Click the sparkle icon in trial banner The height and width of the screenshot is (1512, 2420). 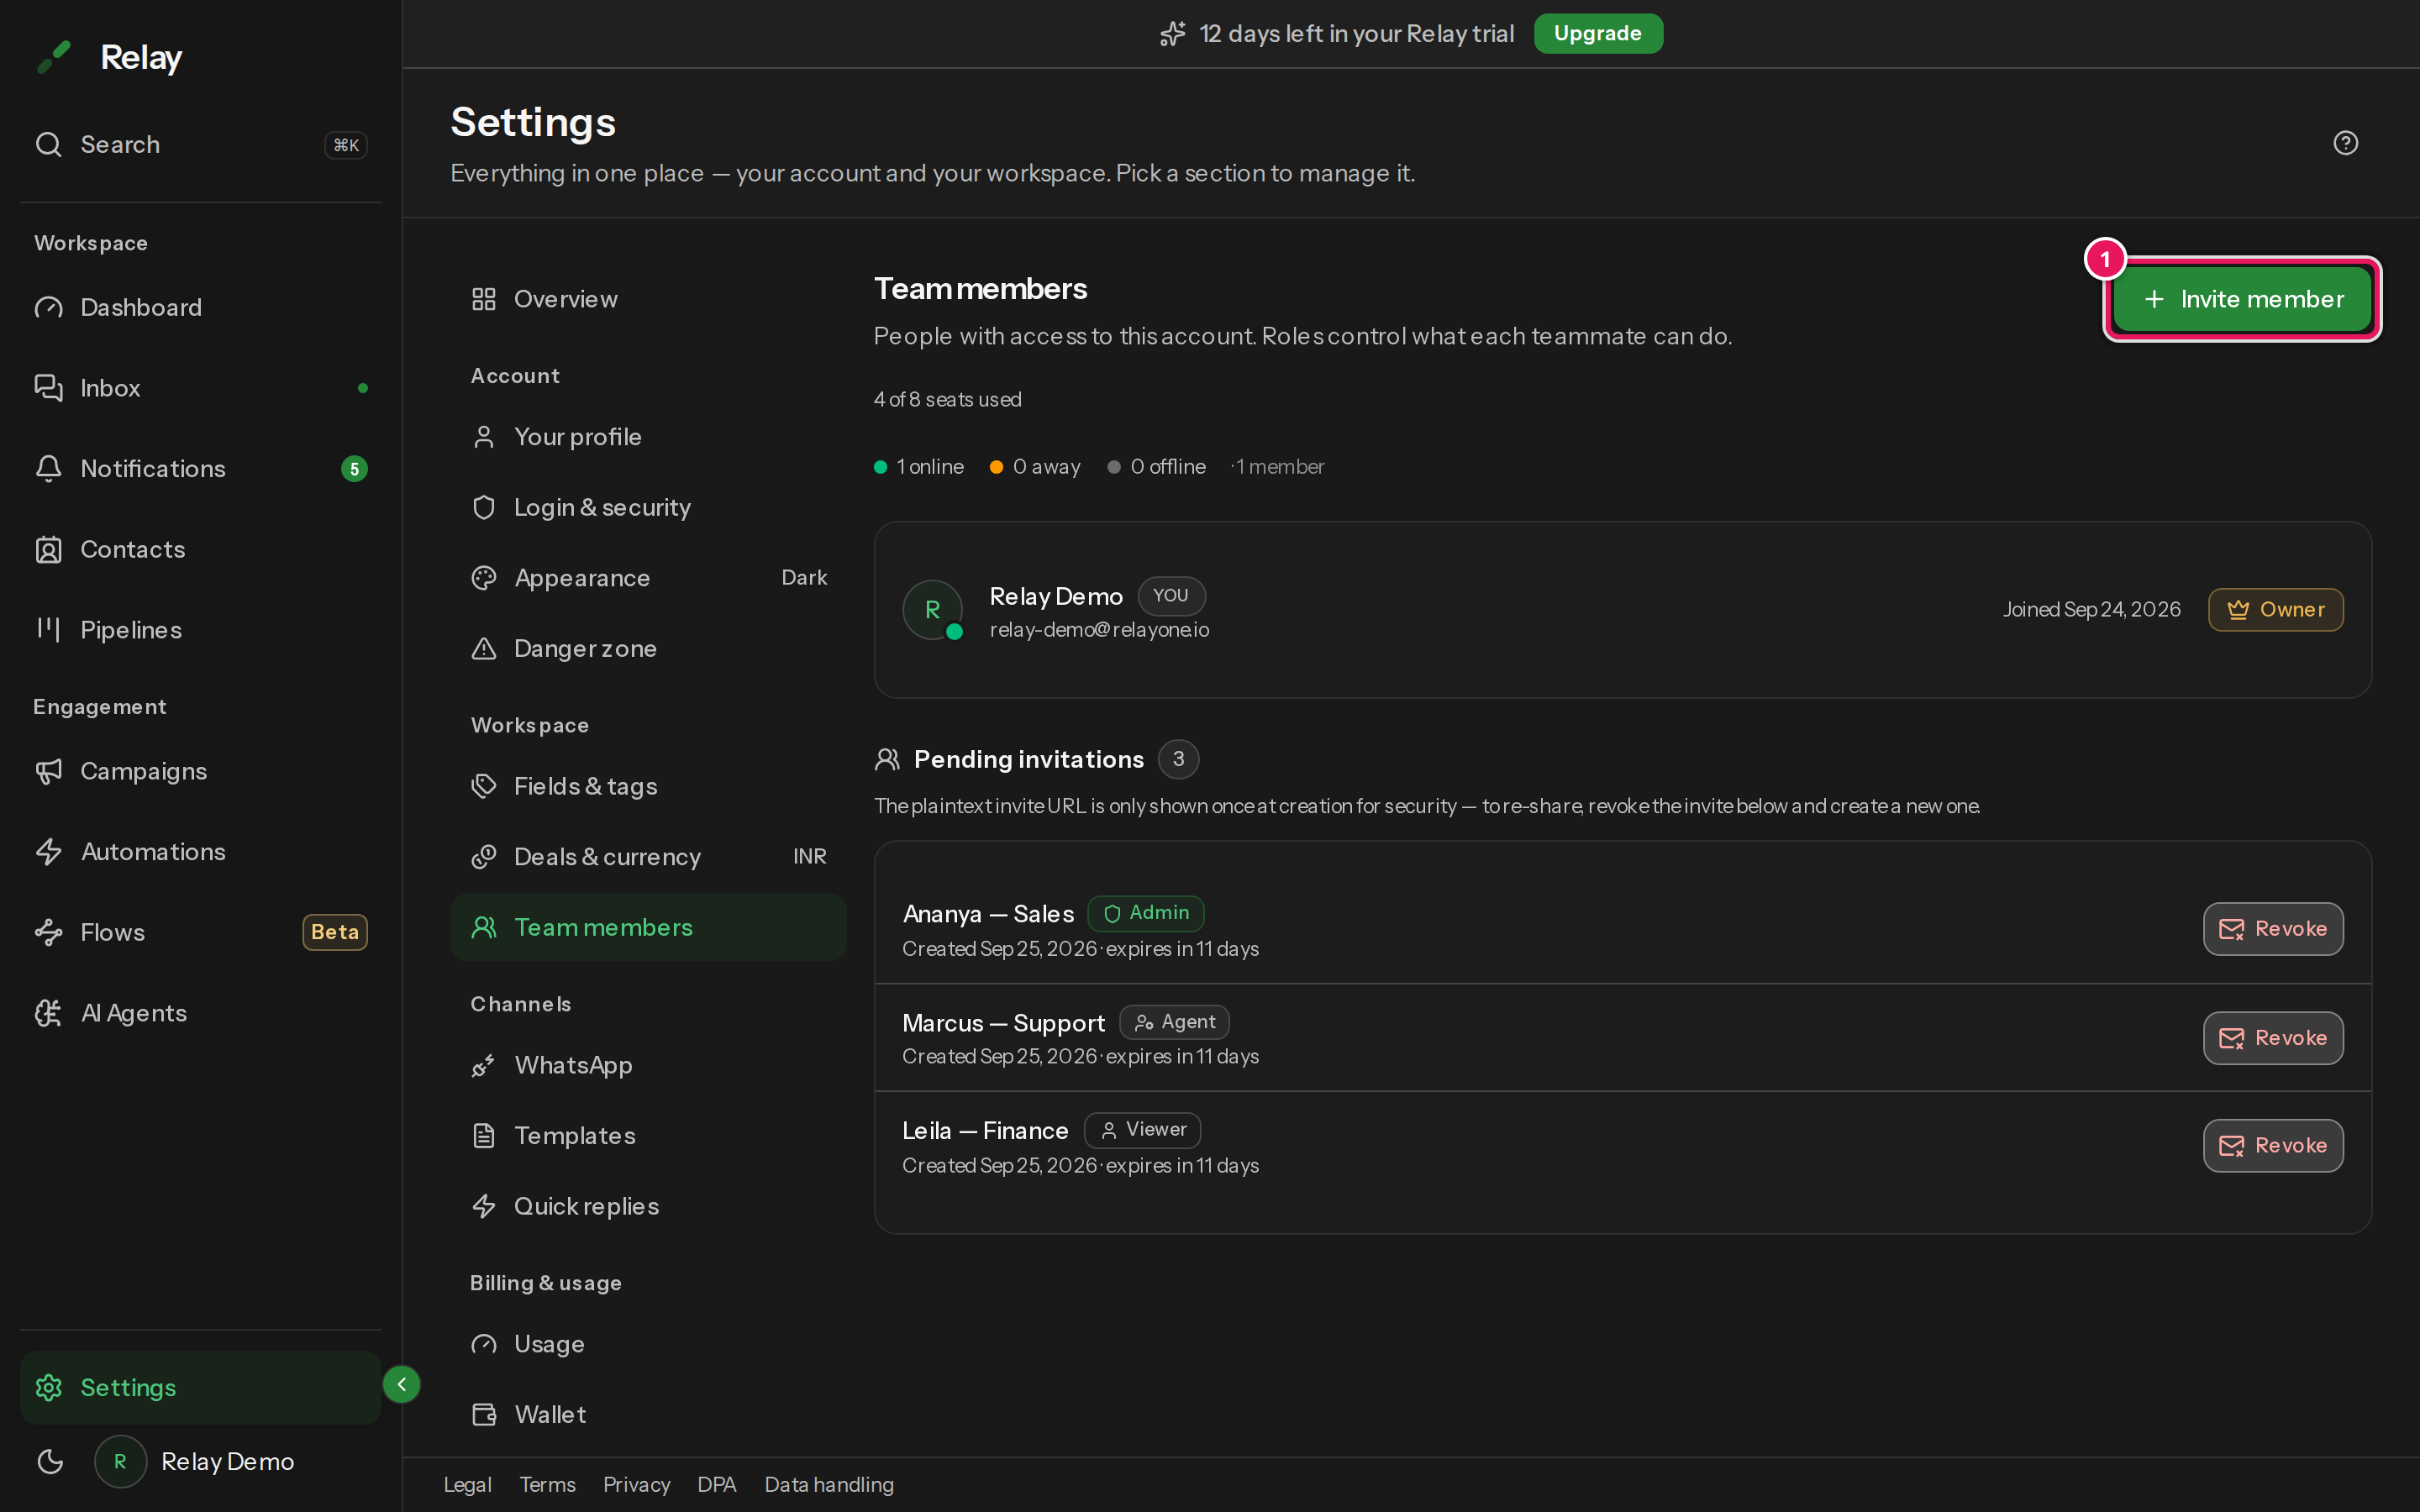click(x=1172, y=34)
